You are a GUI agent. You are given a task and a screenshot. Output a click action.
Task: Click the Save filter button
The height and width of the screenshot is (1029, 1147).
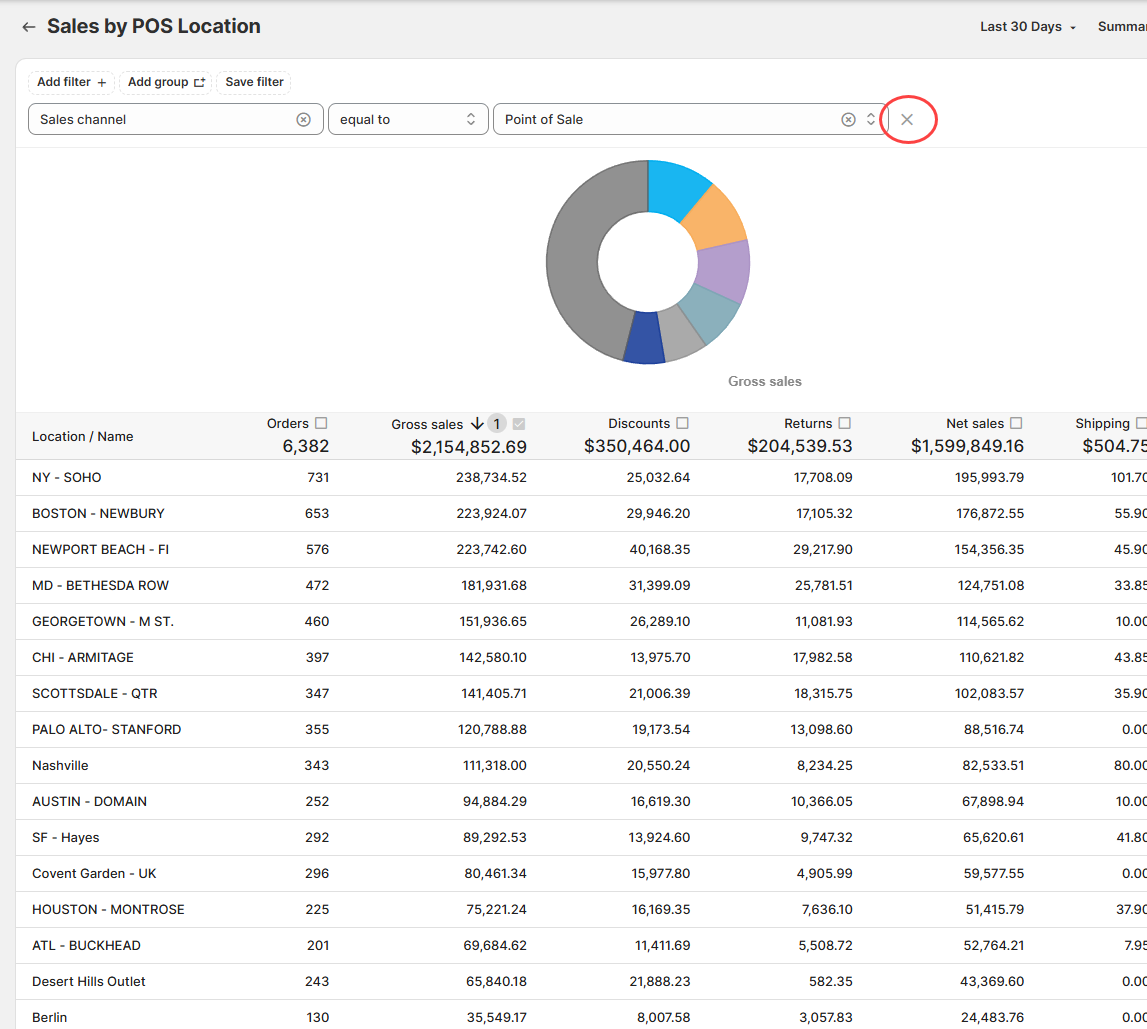[x=254, y=82]
